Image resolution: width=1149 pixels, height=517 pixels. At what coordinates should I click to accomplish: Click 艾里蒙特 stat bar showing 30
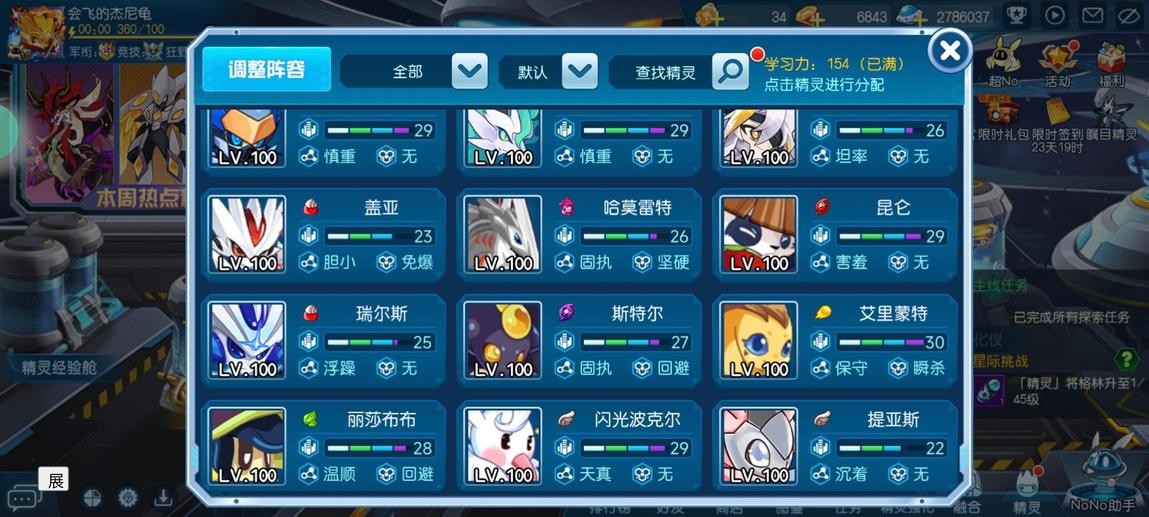click(891, 342)
